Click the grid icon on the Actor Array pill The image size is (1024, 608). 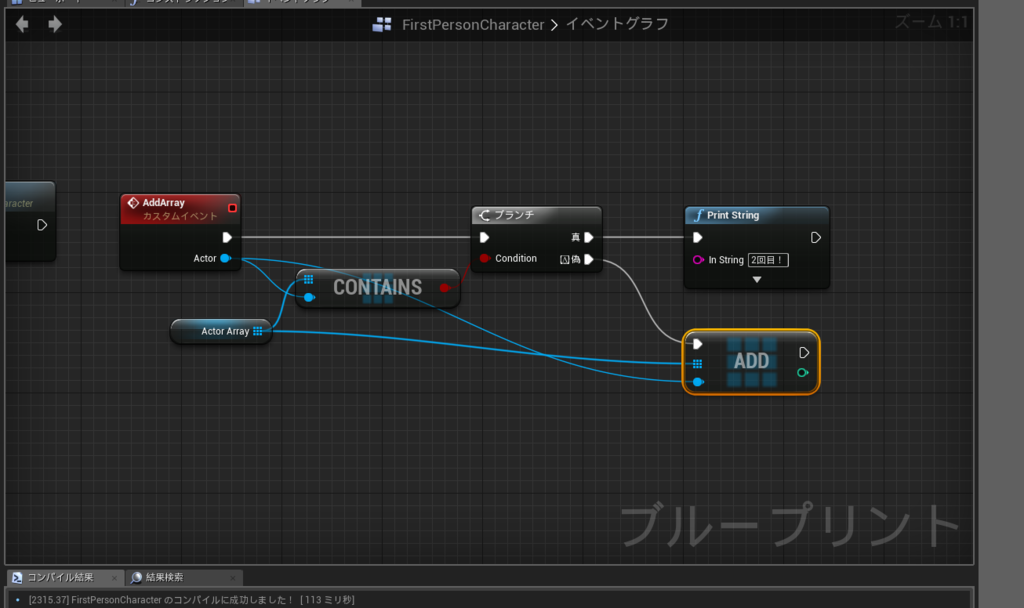click(258, 331)
